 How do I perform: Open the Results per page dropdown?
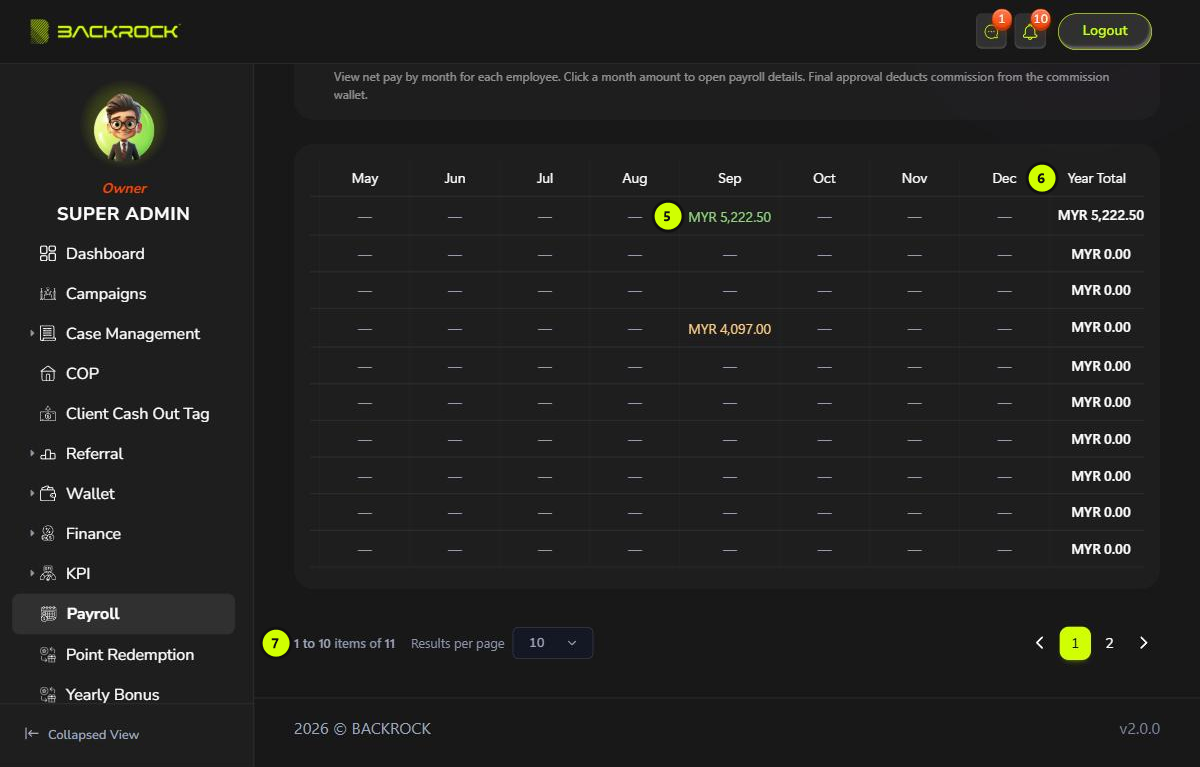(553, 643)
